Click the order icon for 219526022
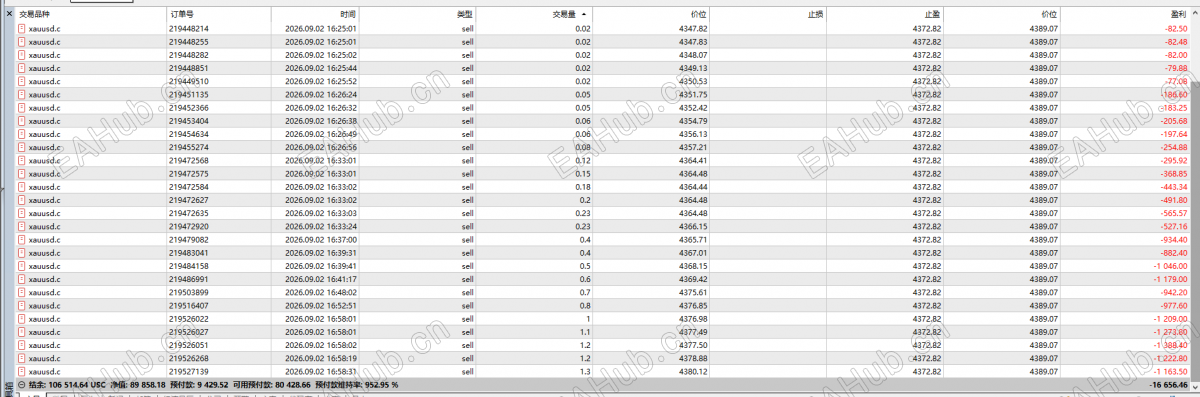 click(22, 319)
